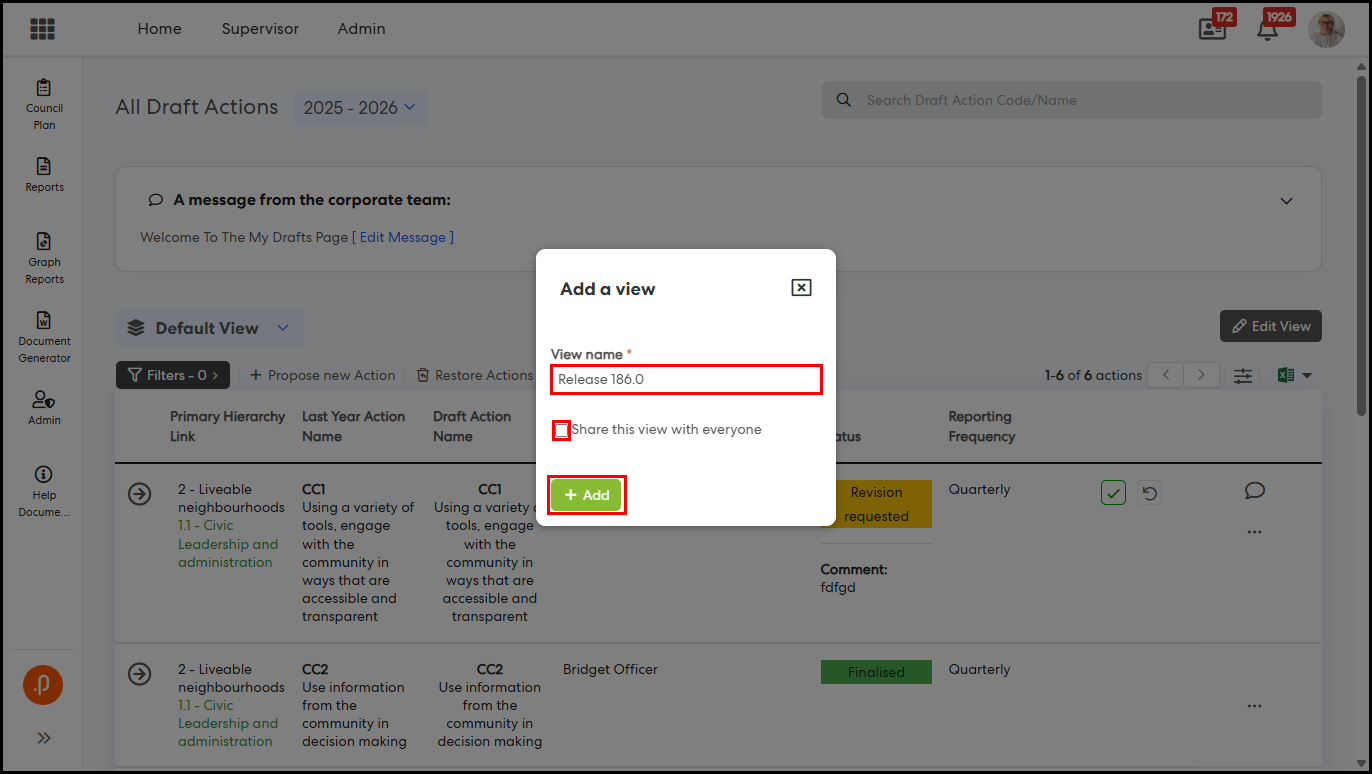Image resolution: width=1372 pixels, height=774 pixels.
Task: Open Document Generator from the sidebar
Action: click(44, 336)
